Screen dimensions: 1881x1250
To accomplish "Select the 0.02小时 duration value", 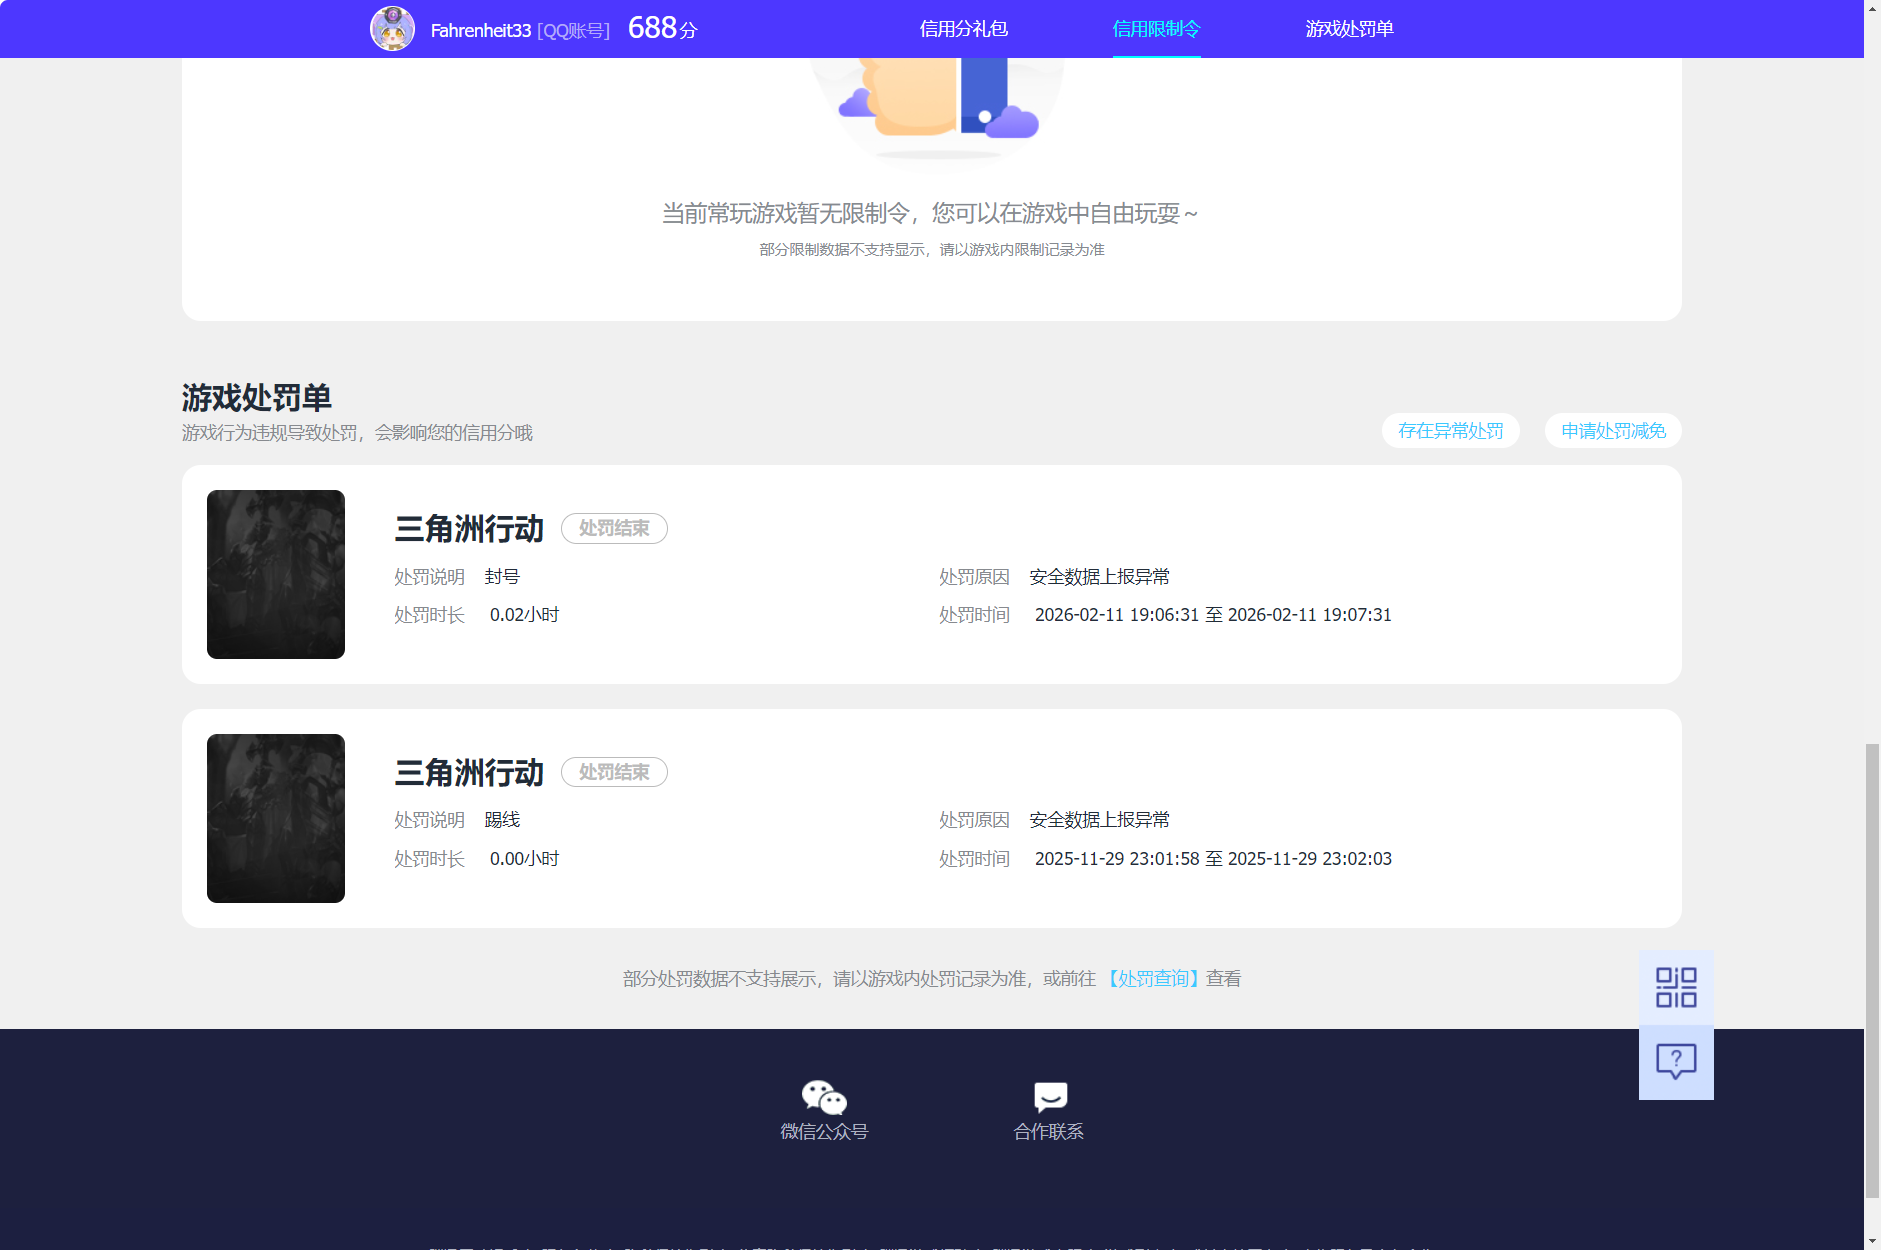I will click(x=525, y=615).
